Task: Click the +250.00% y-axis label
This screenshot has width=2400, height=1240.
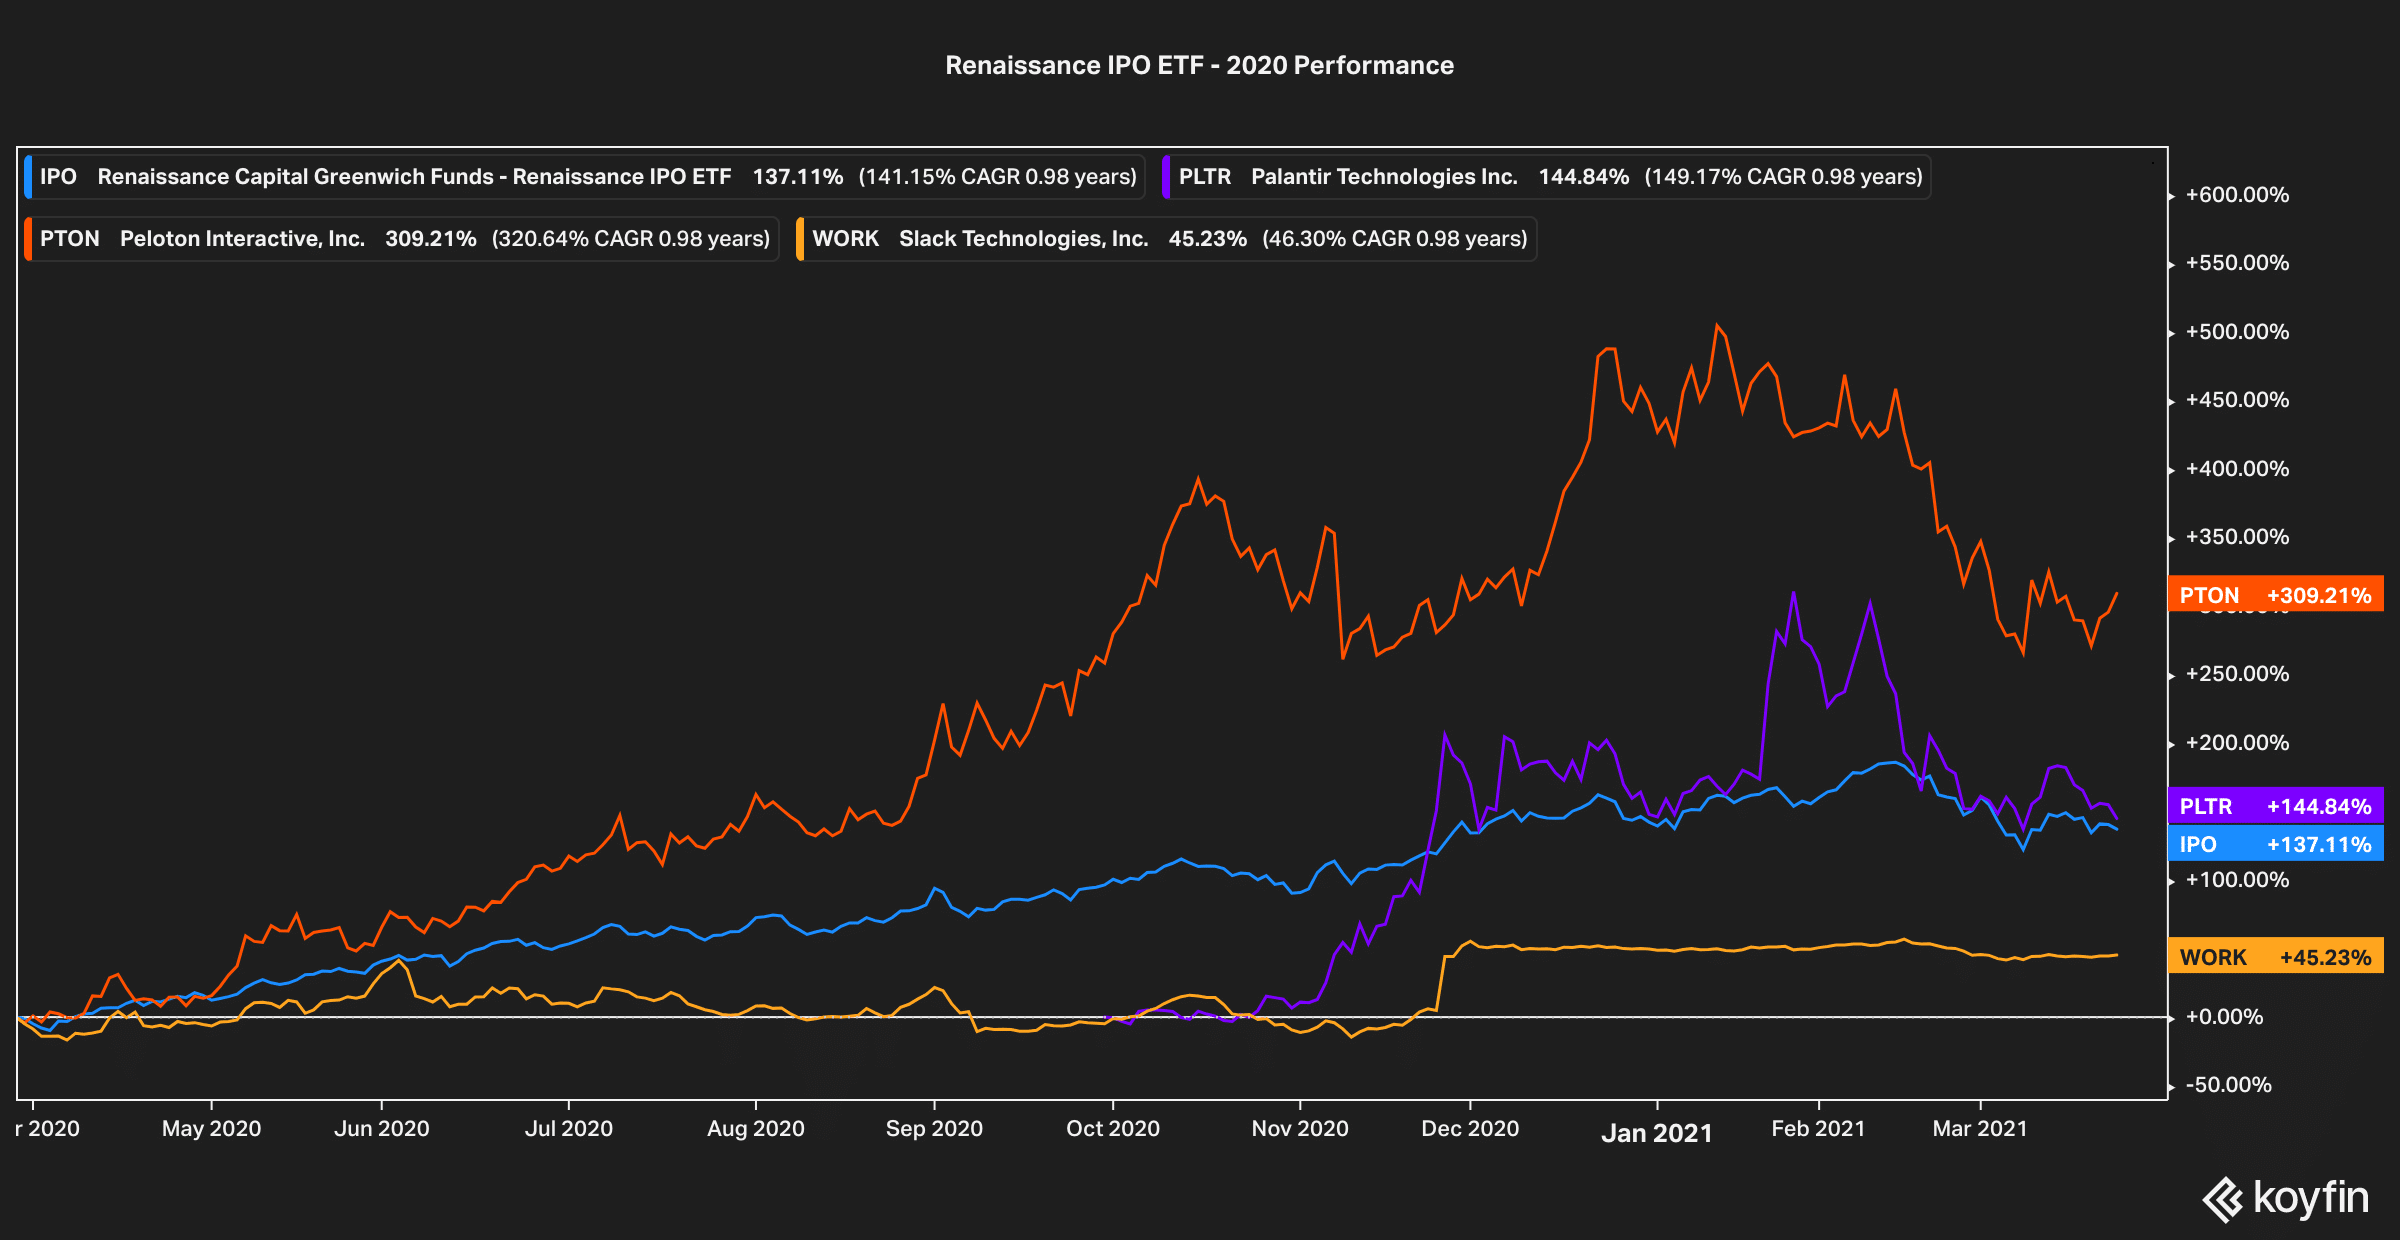Action: click(2237, 674)
